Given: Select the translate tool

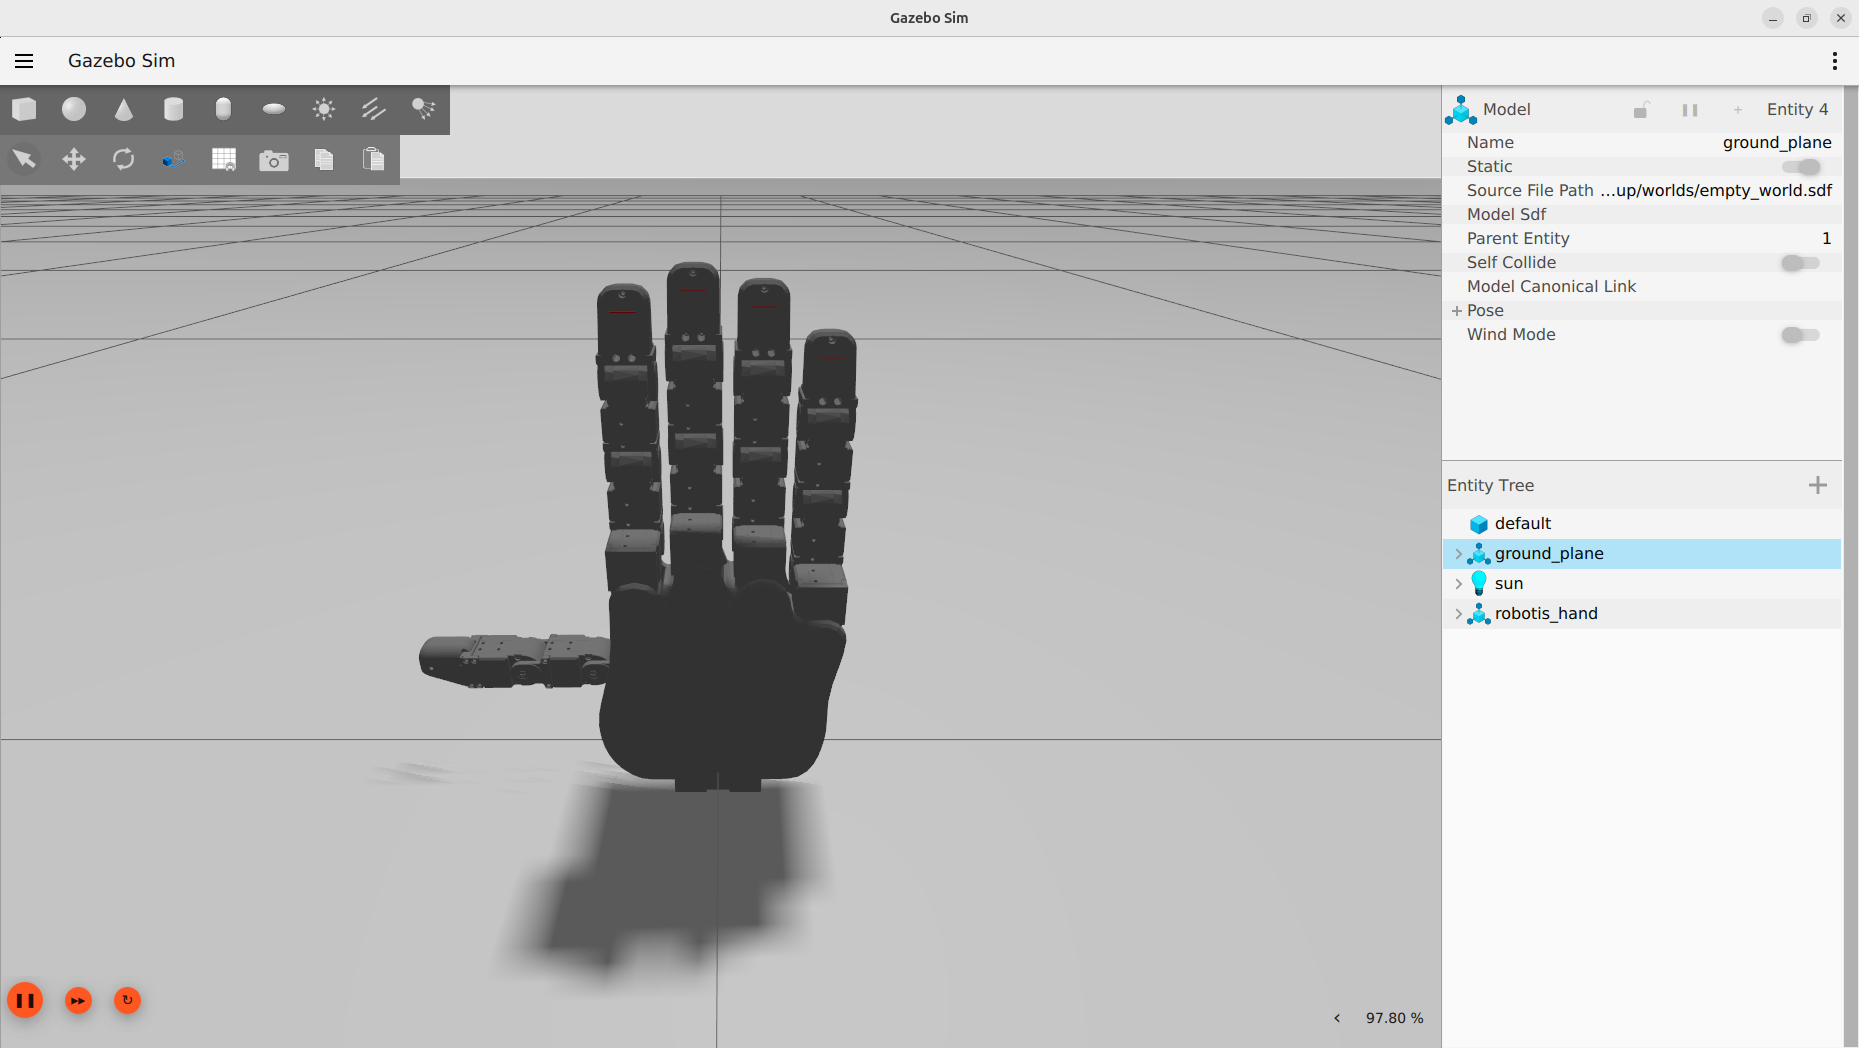Looking at the screenshot, I should click(x=73, y=158).
